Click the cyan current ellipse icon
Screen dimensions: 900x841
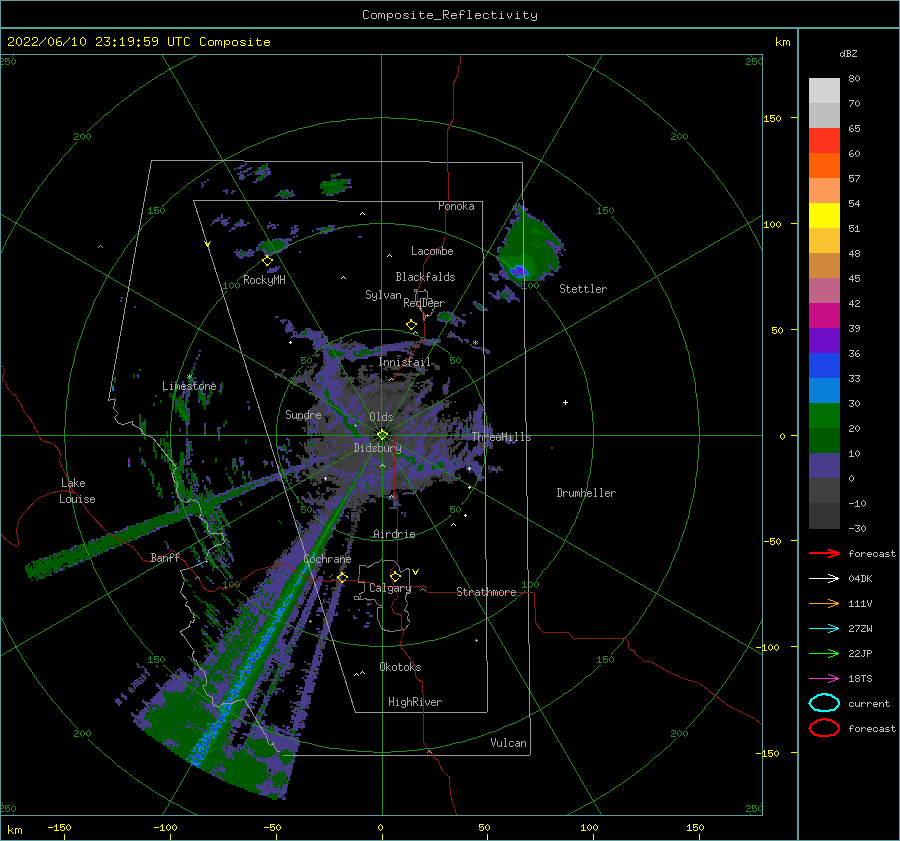tap(824, 703)
